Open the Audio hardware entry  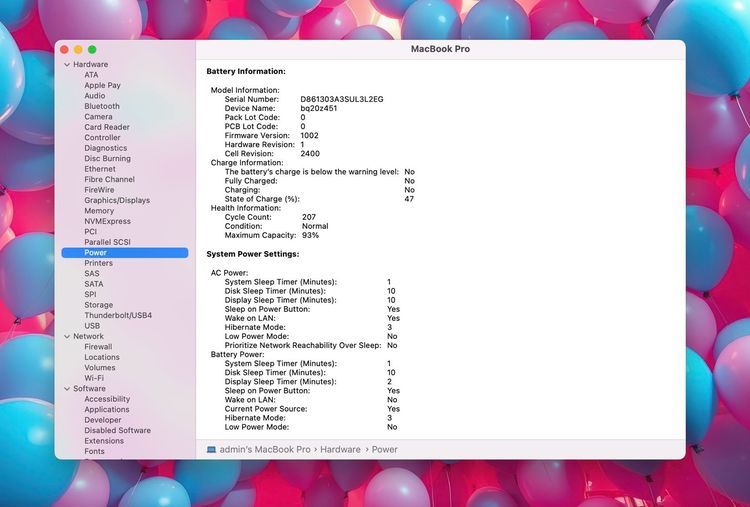[x=95, y=96]
